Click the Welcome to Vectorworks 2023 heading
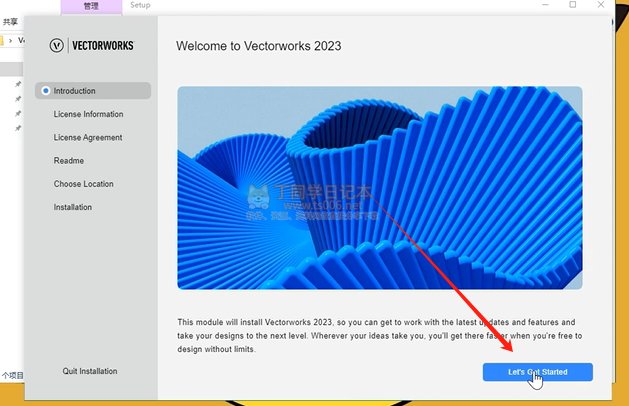629x406 pixels. (259, 46)
